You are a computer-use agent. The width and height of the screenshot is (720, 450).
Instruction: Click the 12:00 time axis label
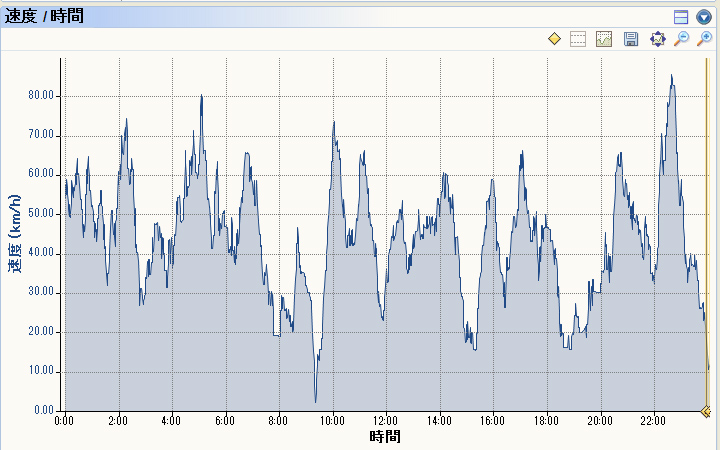click(x=385, y=421)
